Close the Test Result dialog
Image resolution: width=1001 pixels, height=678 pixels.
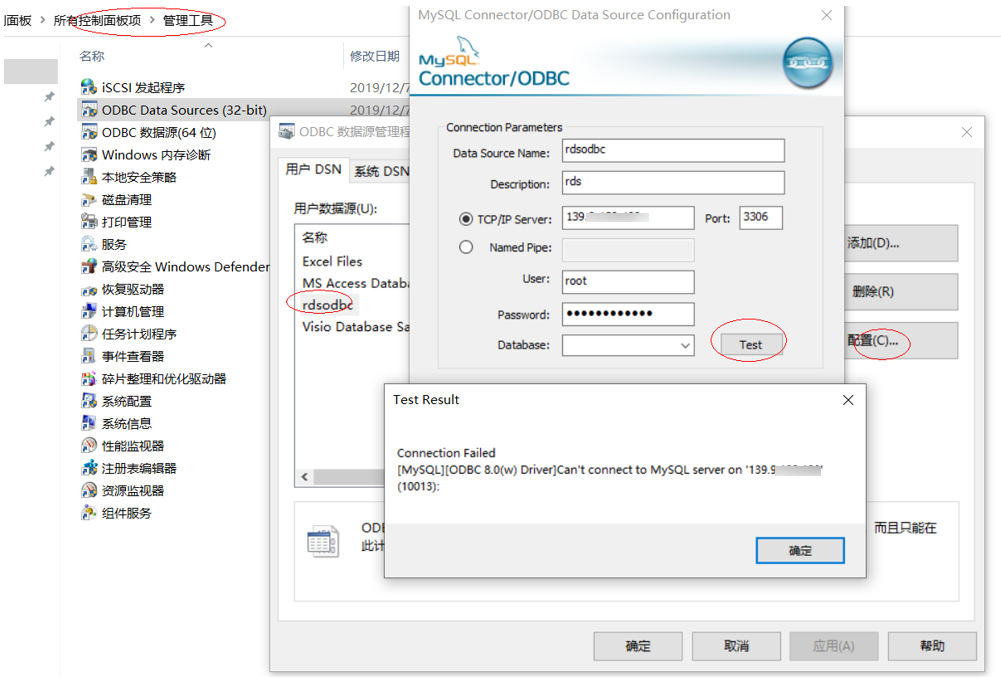[848, 400]
